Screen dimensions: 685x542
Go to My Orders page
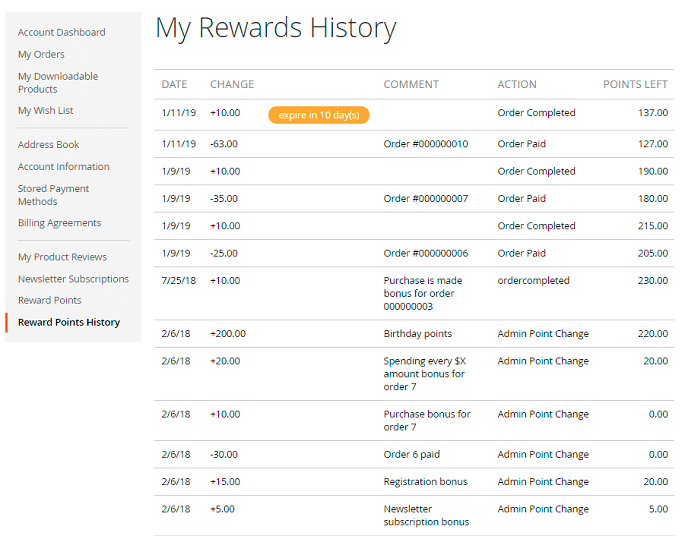(41, 54)
